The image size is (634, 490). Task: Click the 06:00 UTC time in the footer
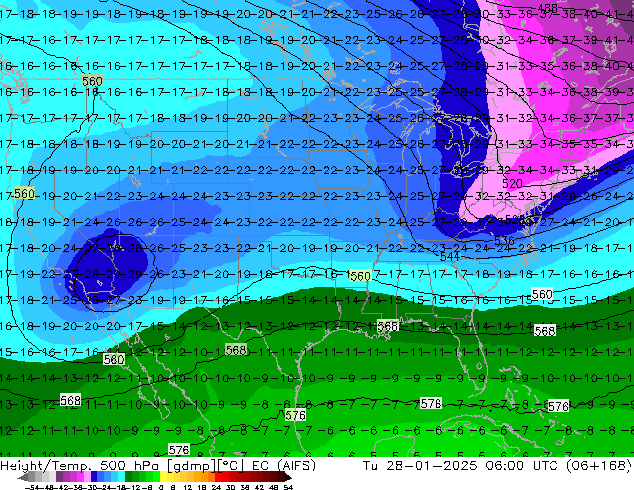520,466
